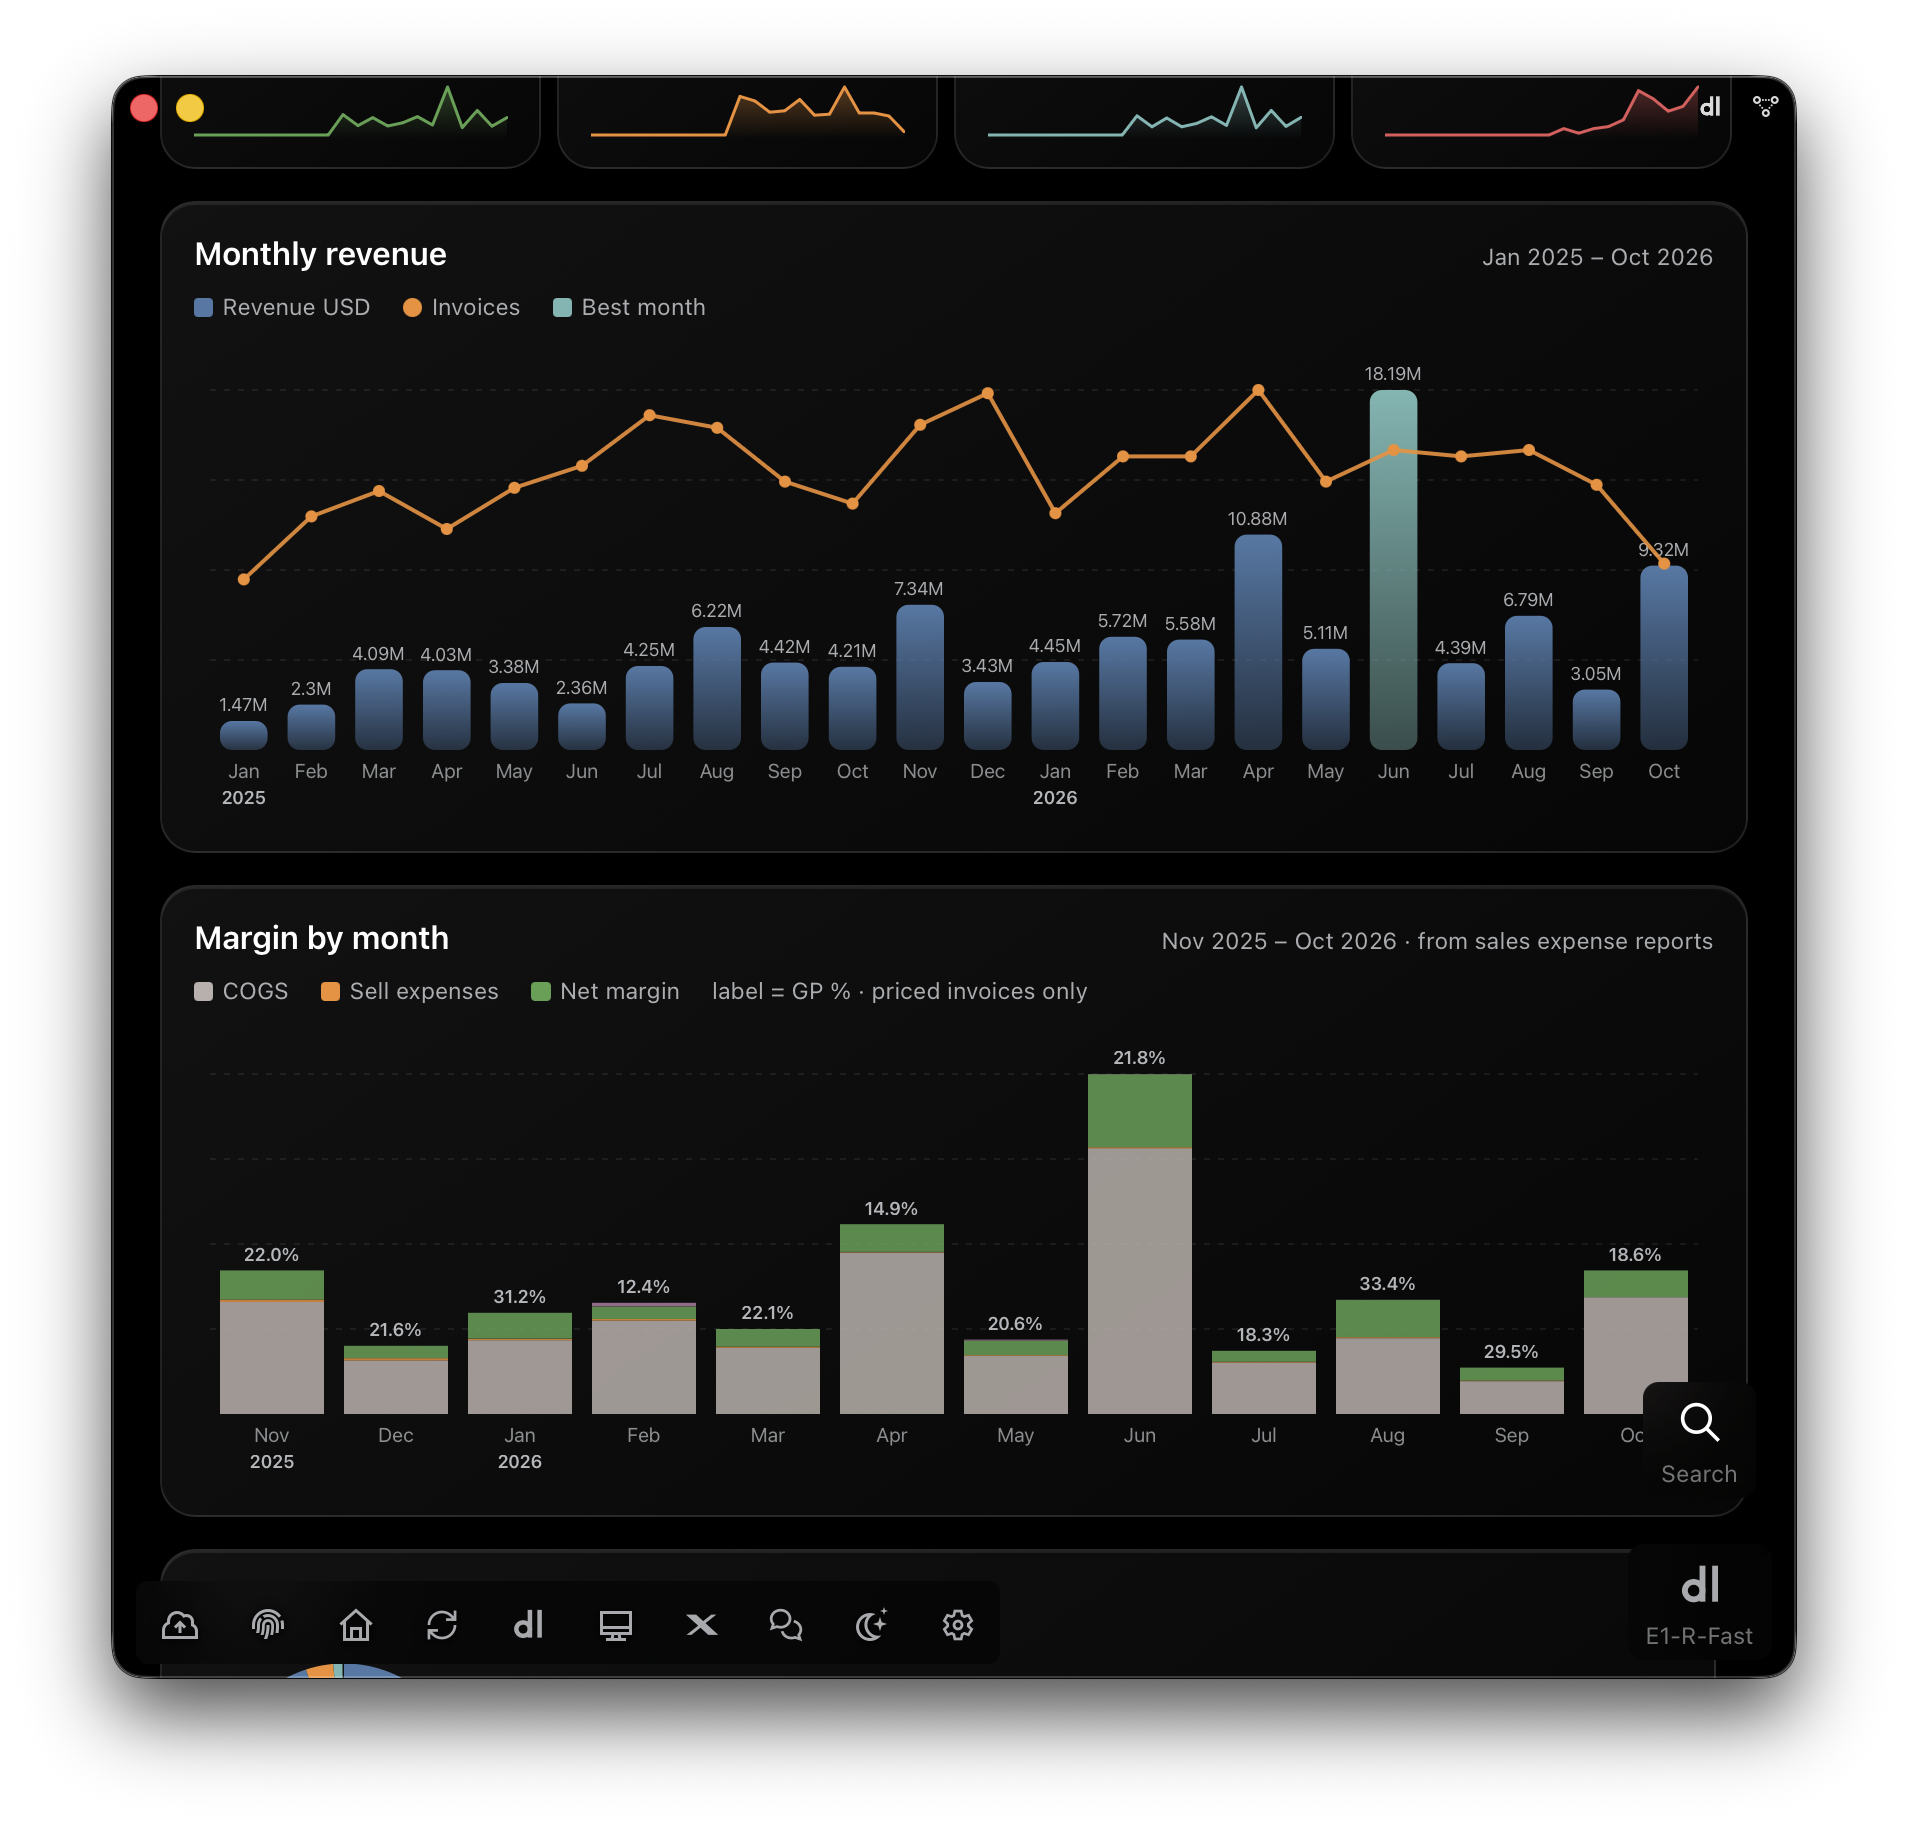Click the 7.34M Nov 2025 revenue bar
This screenshot has width=1908, height=1826.
pos(920,677)
